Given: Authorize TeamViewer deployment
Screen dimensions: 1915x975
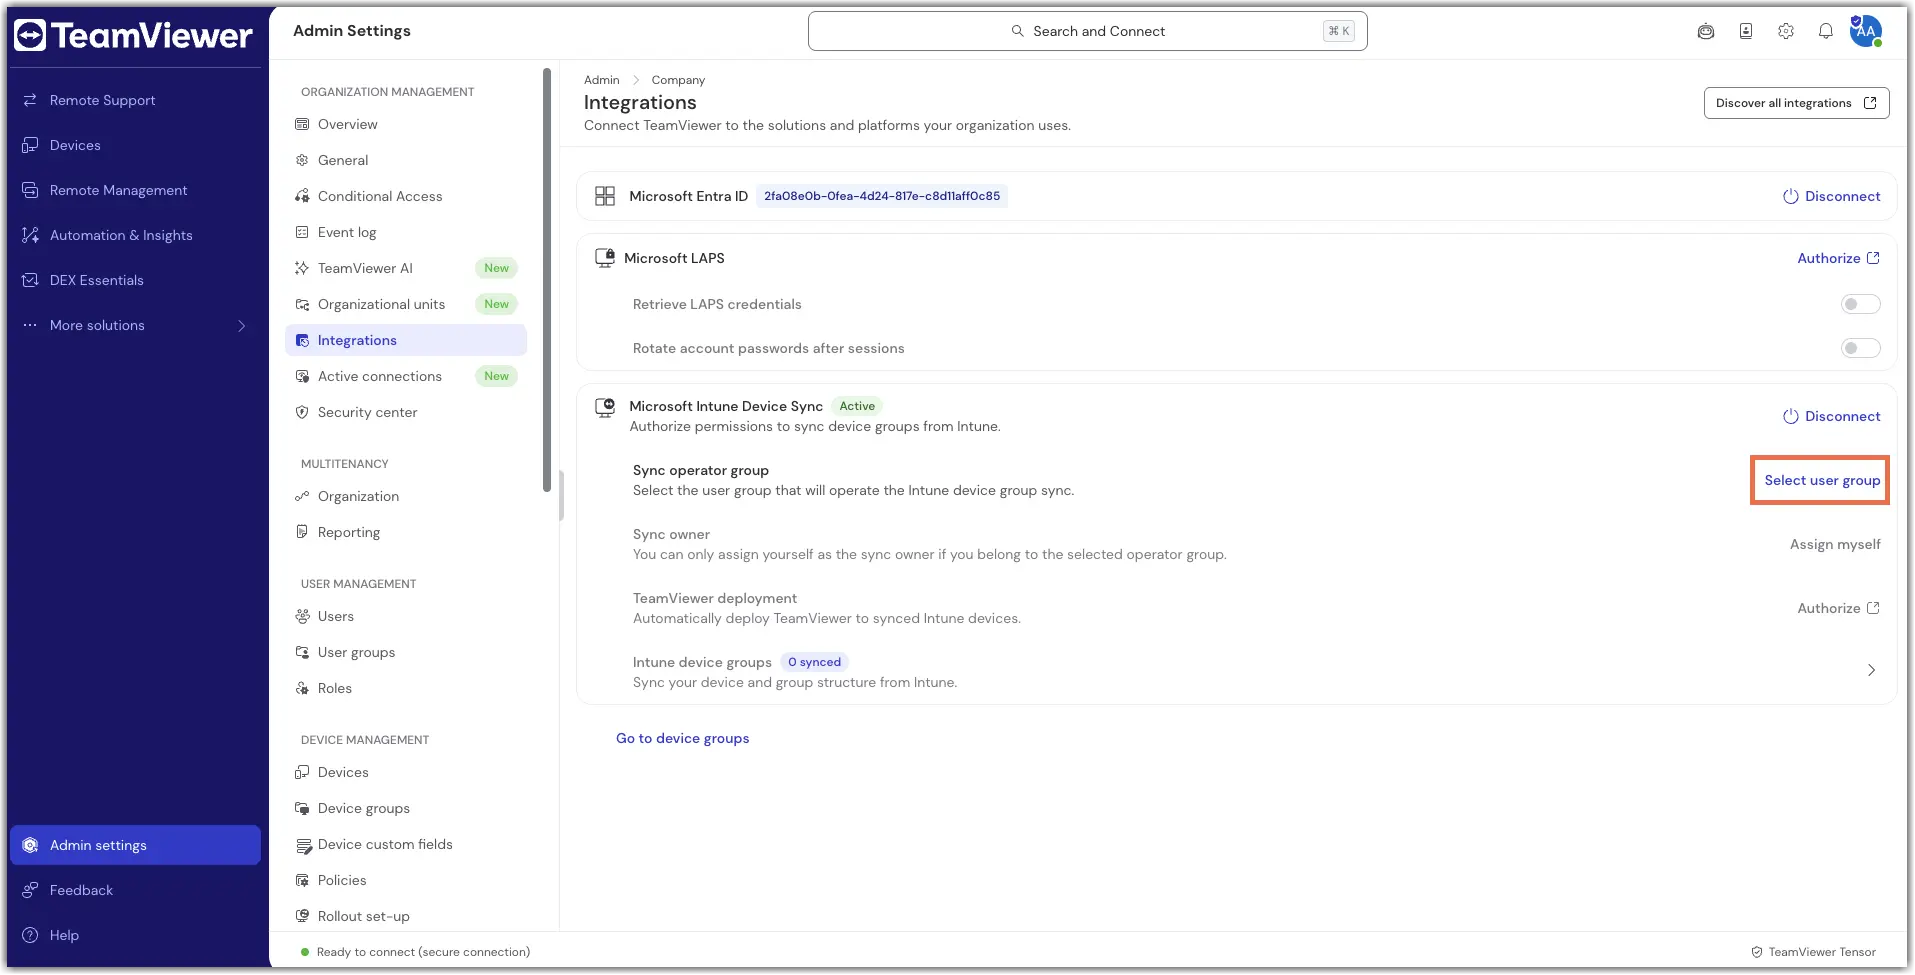Looking at the screenshot, I should point(1838,608).
